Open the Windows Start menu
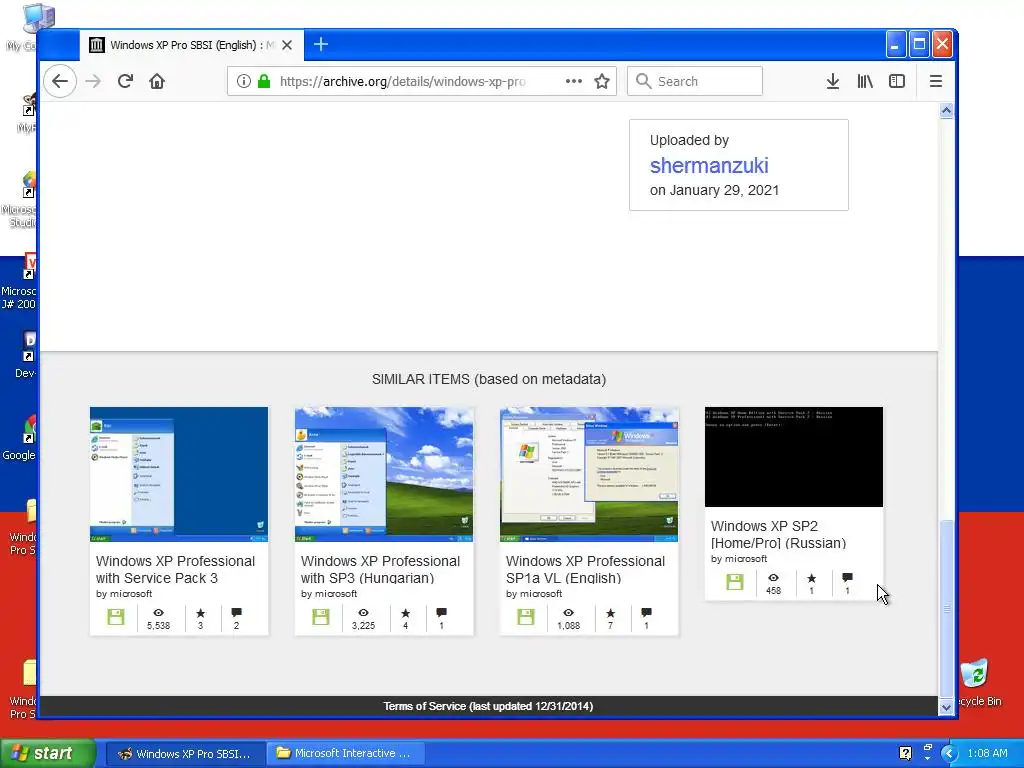1024x768 pixels. (x=47, y=753)
